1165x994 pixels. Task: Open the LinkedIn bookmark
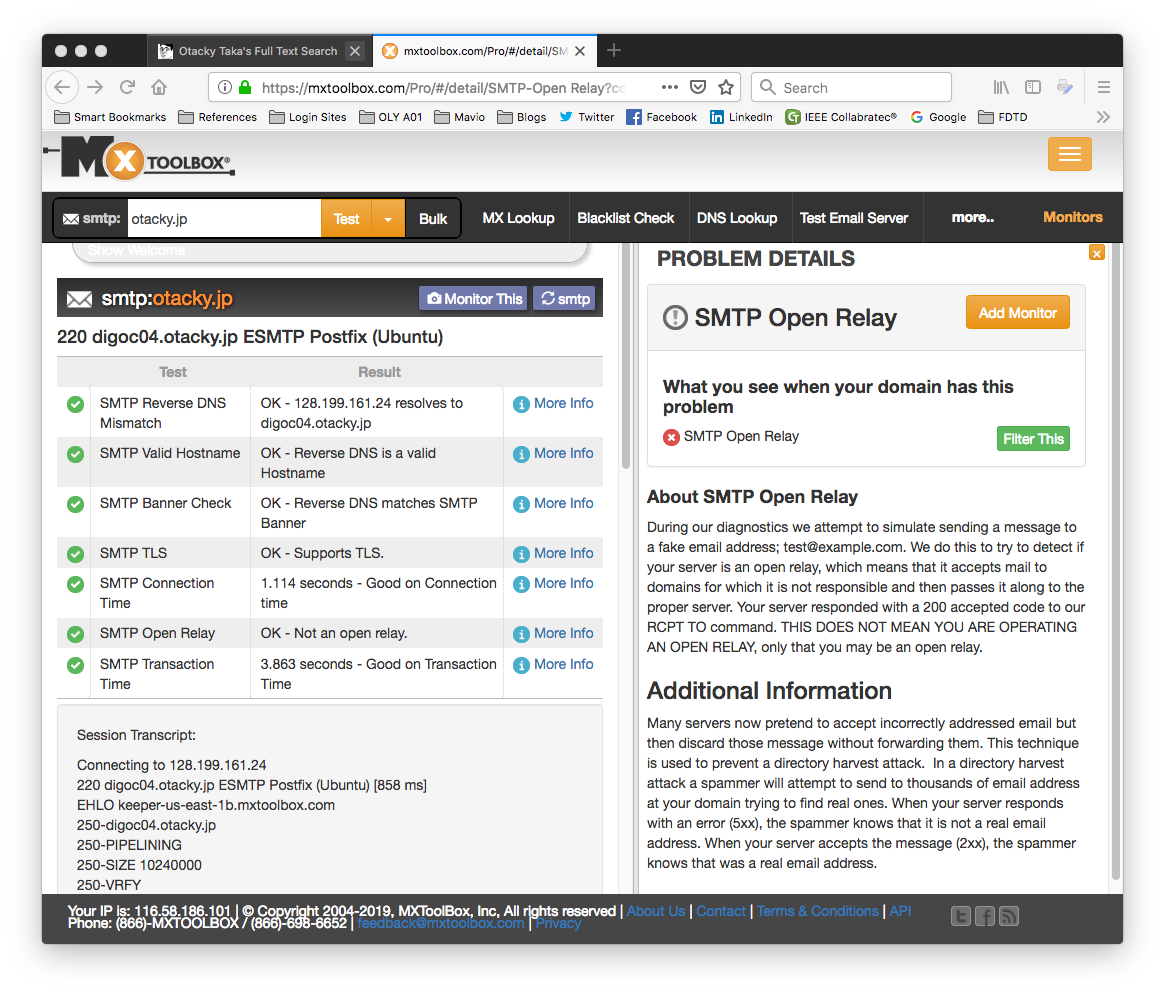[x=741, y=117]
